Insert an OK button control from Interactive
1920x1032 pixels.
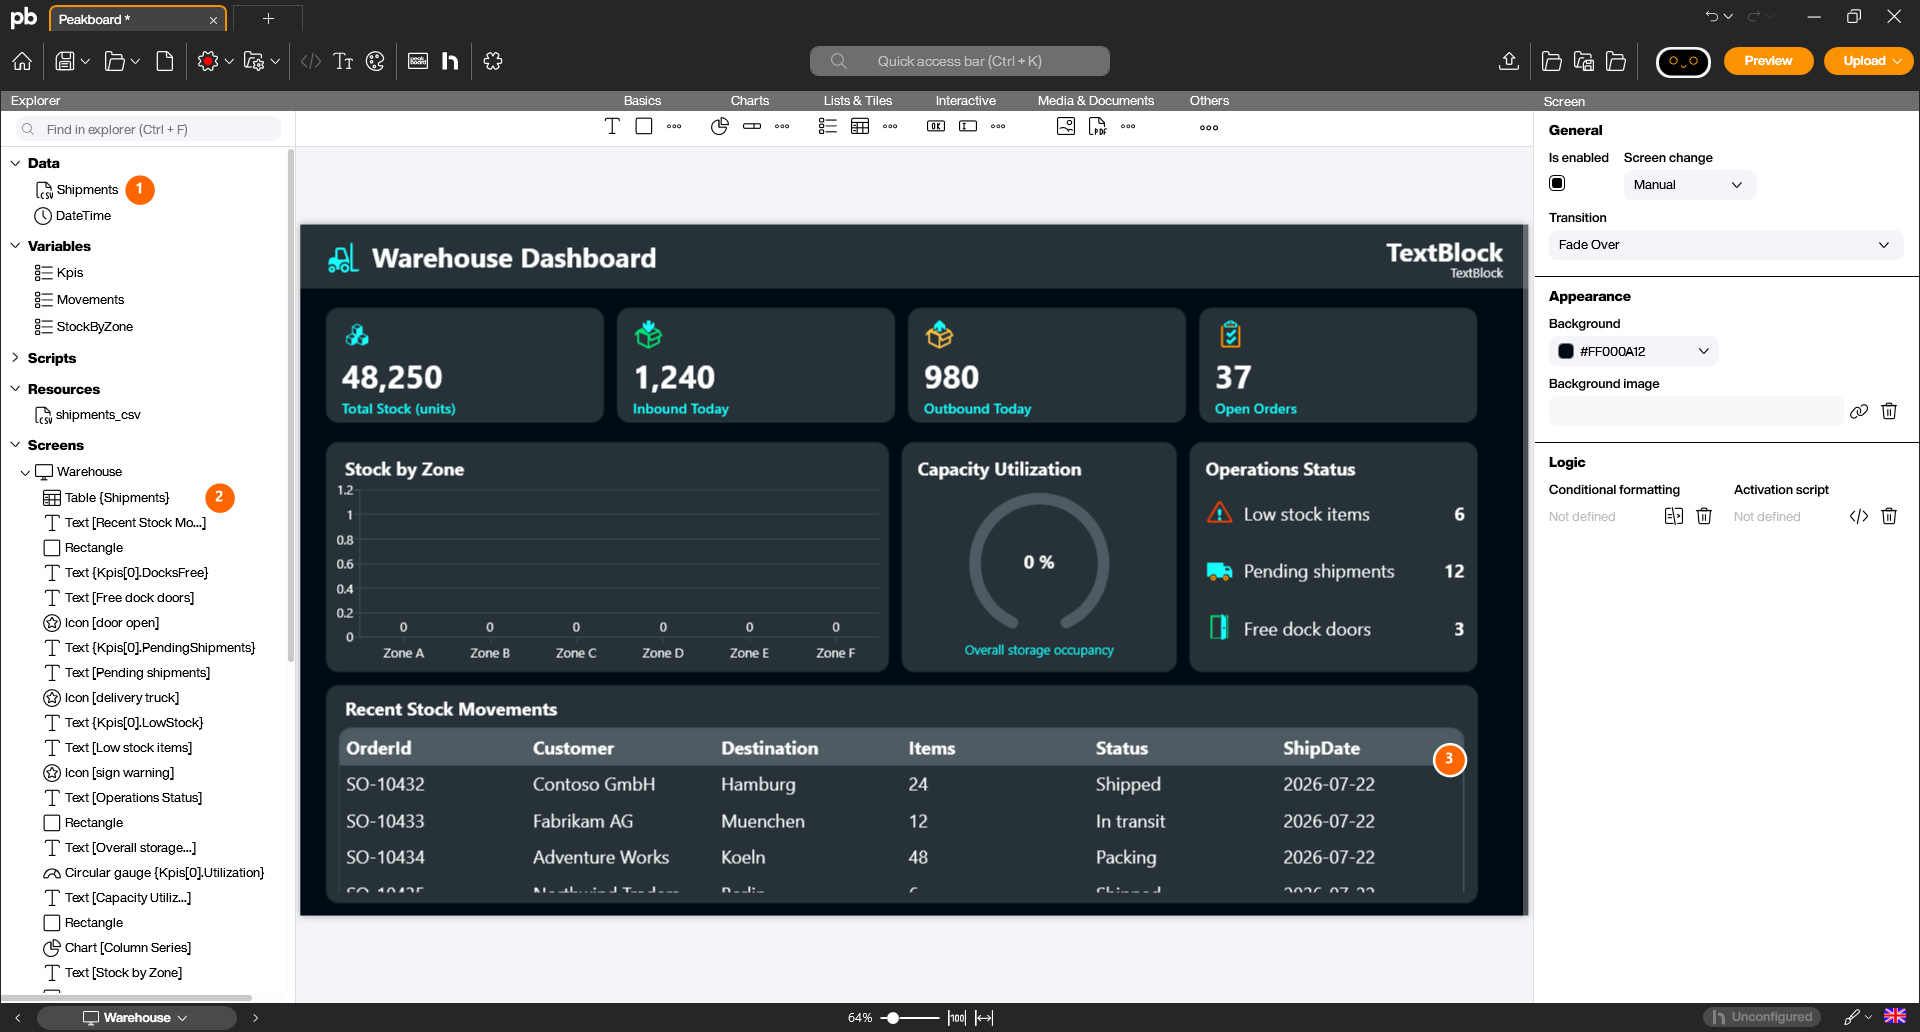pos(936,126)
